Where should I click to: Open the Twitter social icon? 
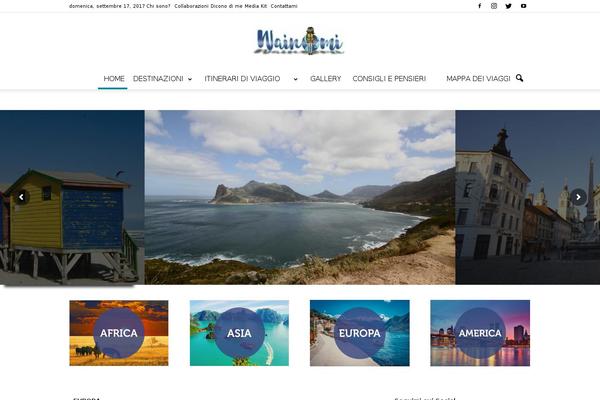509,6
